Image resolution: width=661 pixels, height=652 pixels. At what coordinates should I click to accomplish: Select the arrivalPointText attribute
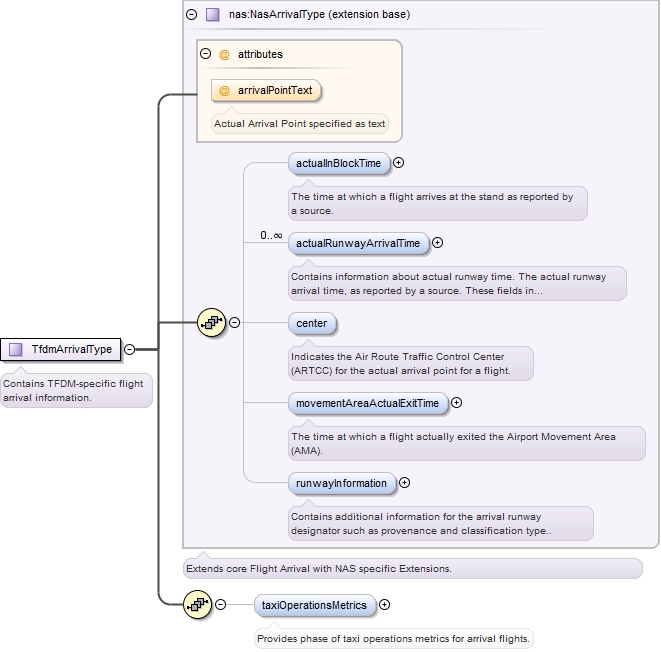274,90
